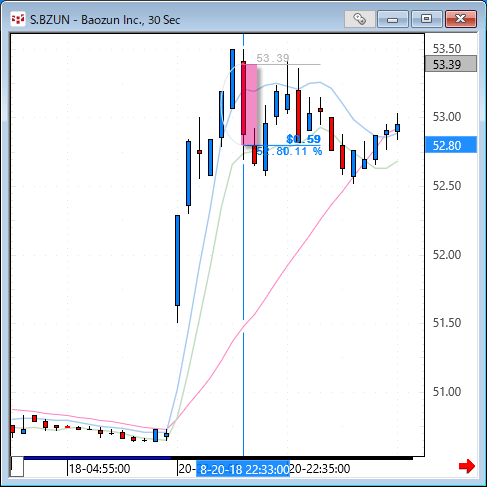Click the white box at bottom-left corner

click(17, 466)
